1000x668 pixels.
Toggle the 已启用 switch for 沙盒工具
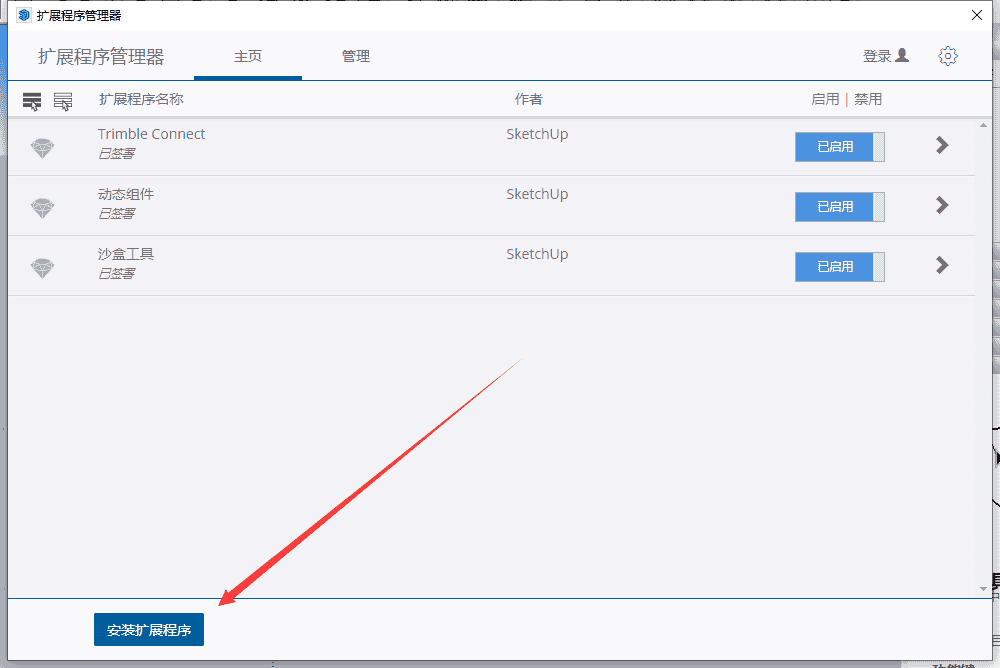[x=839, y=267]
